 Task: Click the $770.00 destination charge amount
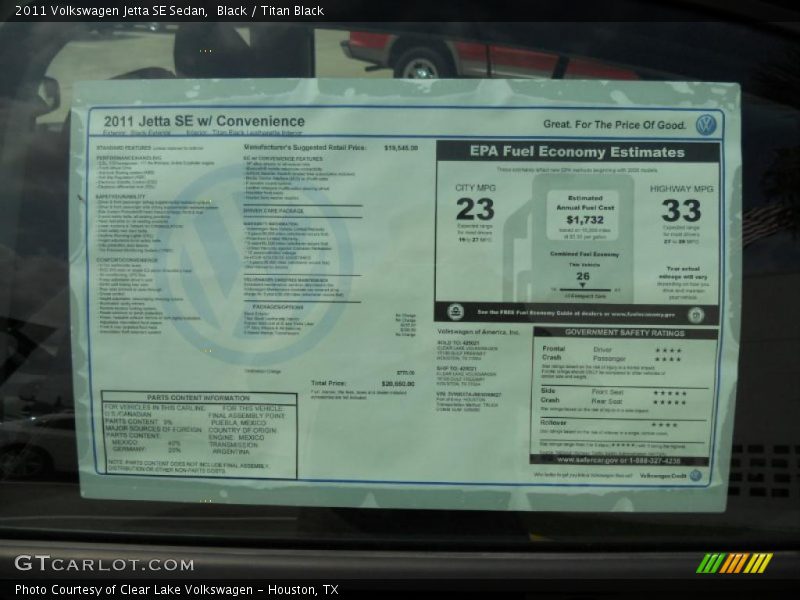pyautogui.click(x=406, y=373)
